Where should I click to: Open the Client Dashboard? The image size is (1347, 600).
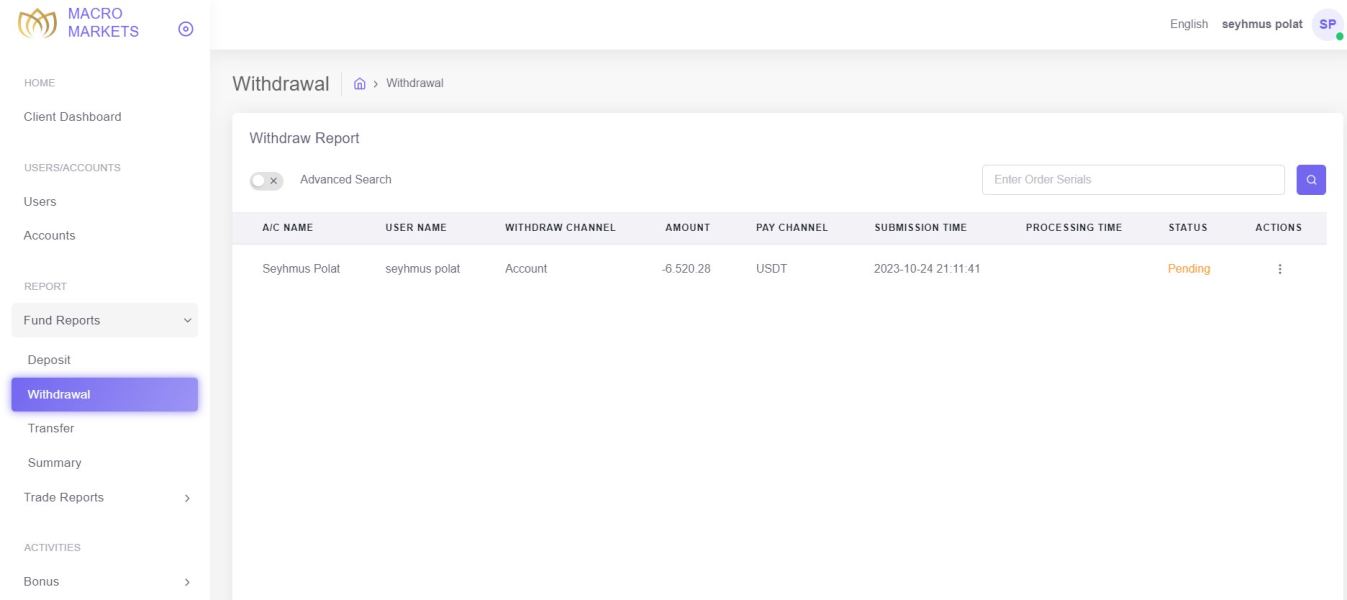coord(73,117)
